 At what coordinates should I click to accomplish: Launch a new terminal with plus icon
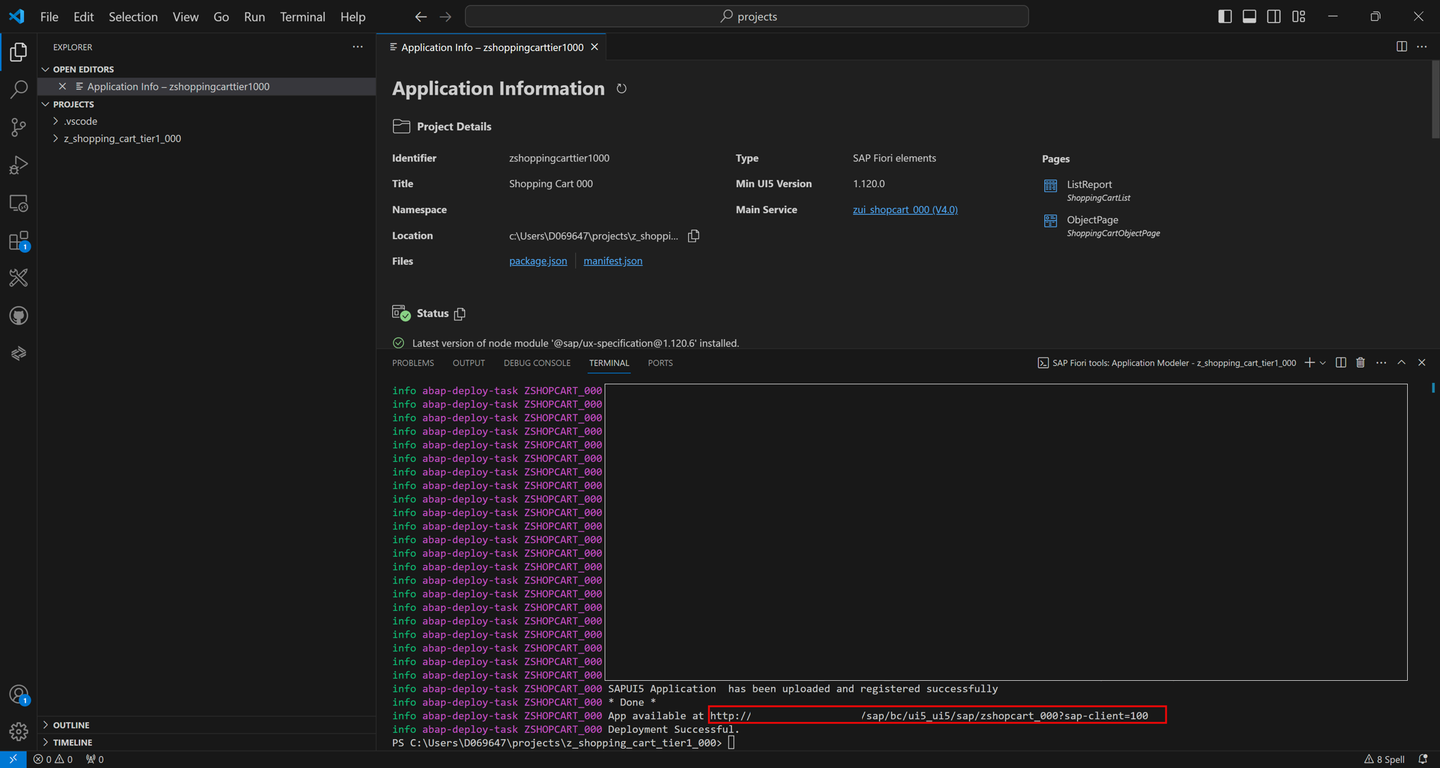(1309, 363)
